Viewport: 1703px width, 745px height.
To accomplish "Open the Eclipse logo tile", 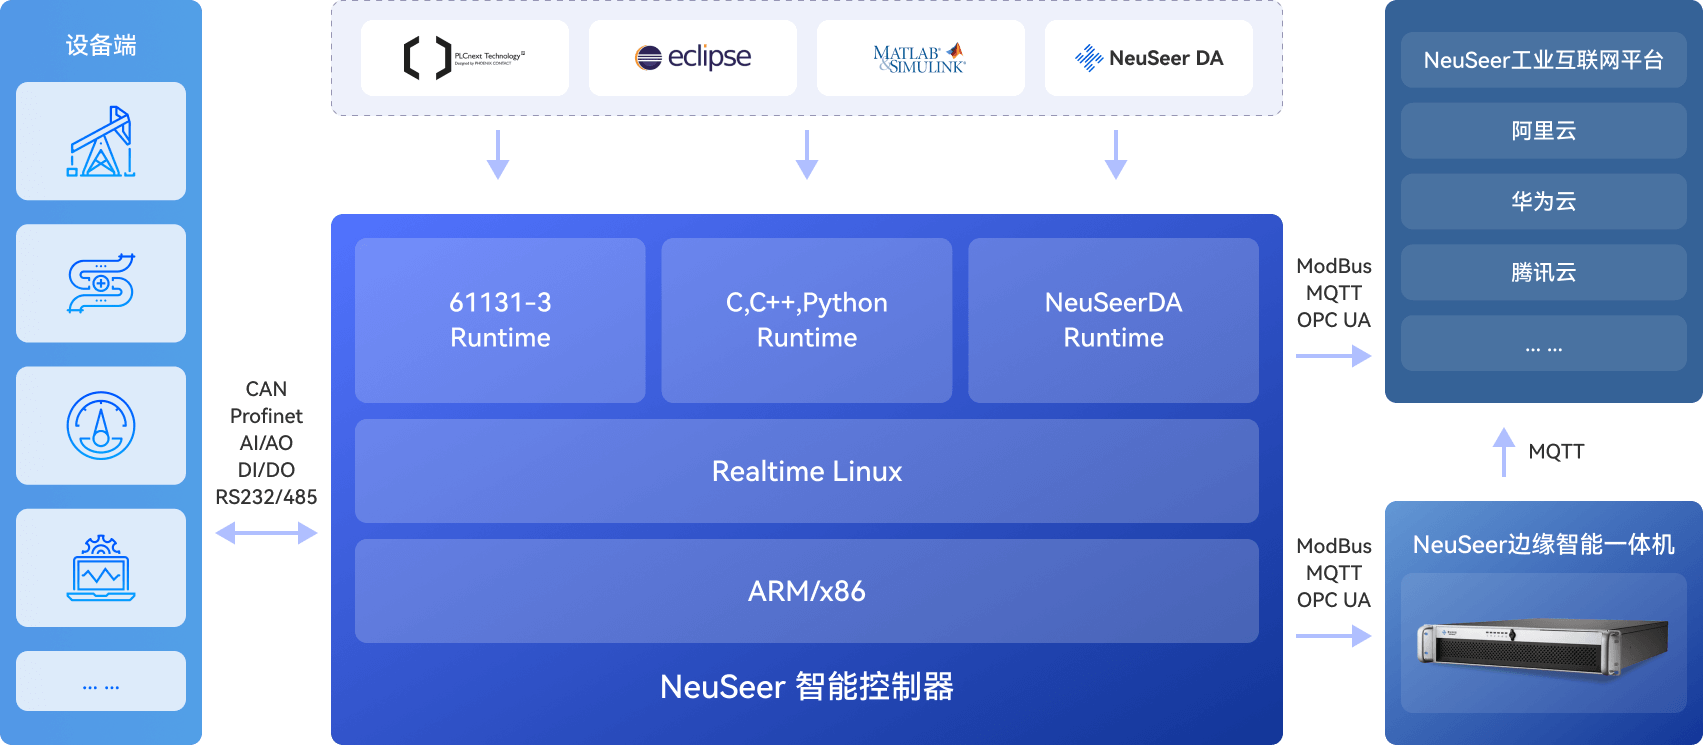I will (693, 58).
